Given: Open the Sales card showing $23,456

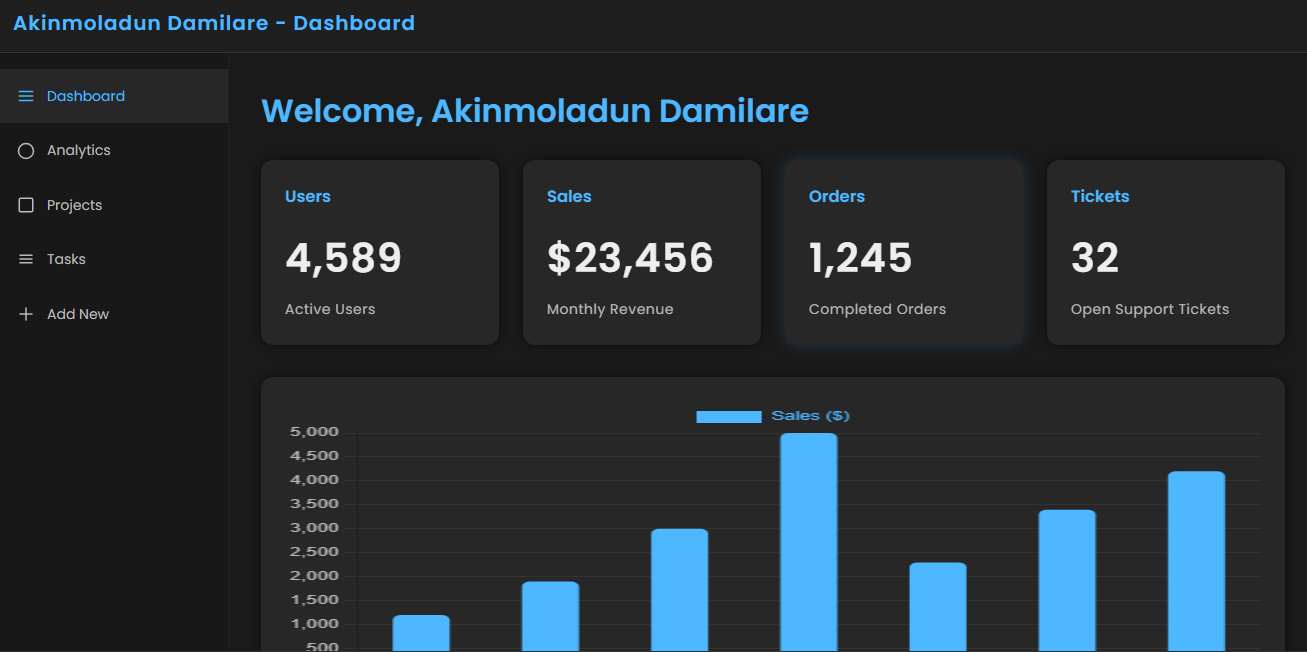Looking at the screenshot, I should (642, 253).
